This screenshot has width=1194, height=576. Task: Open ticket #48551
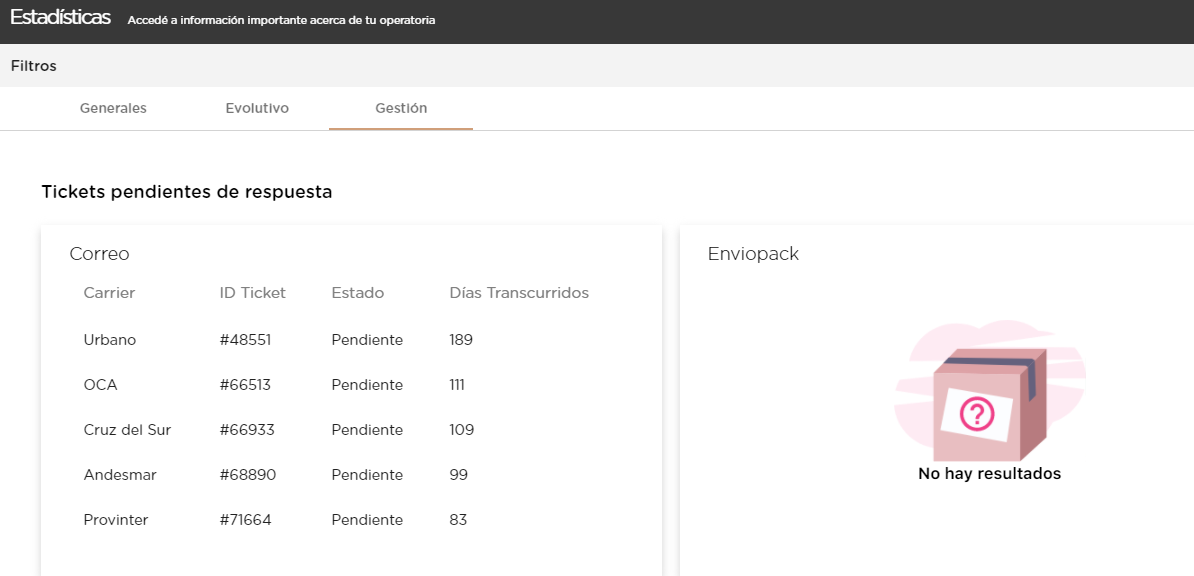245,340
